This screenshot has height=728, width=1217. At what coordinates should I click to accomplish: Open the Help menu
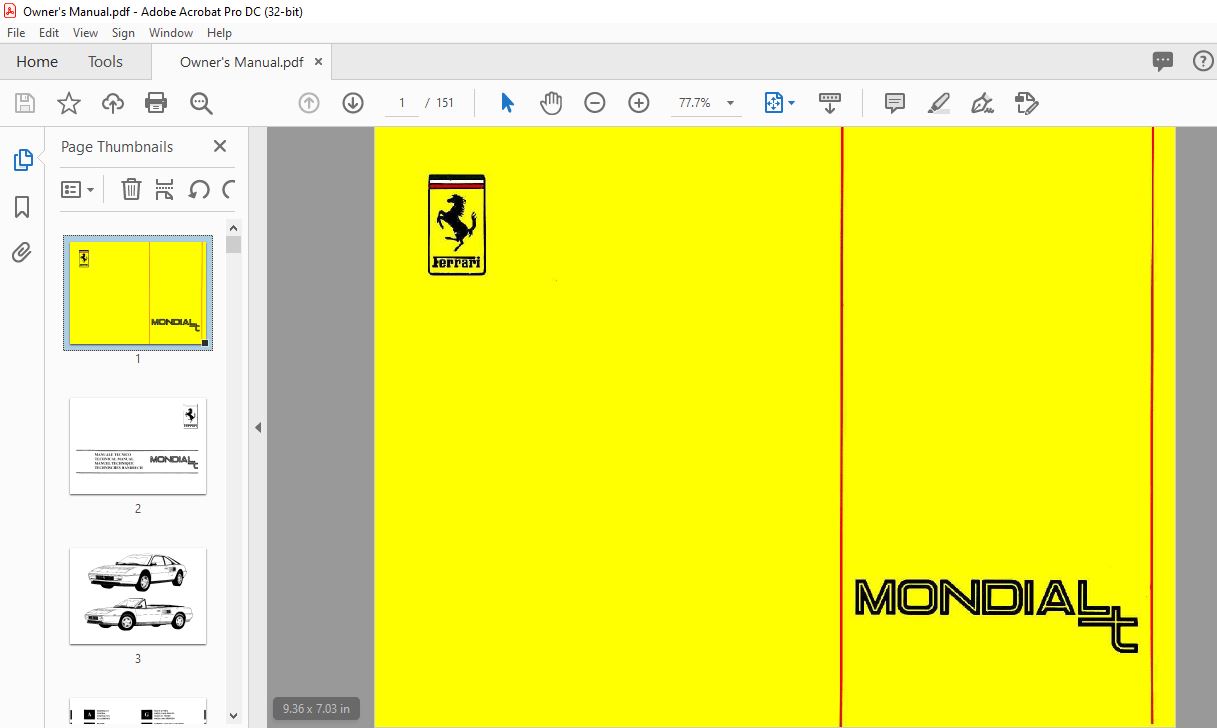click(x=219, y=33)
